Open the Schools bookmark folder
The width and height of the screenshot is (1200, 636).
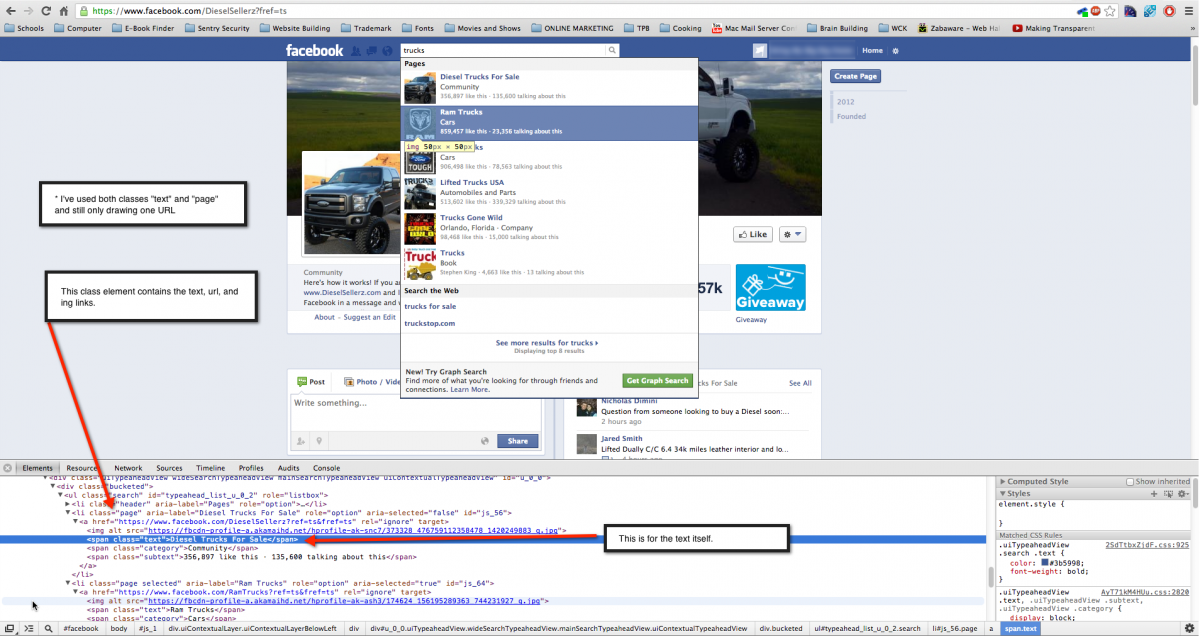pos(25,29)
